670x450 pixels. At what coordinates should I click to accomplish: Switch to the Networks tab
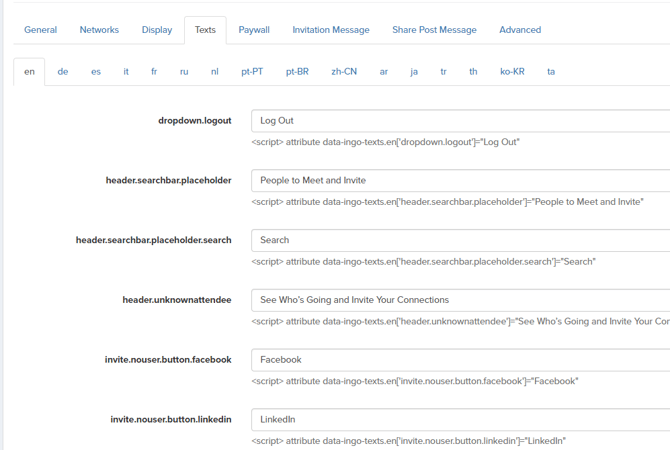coord(99,30)
